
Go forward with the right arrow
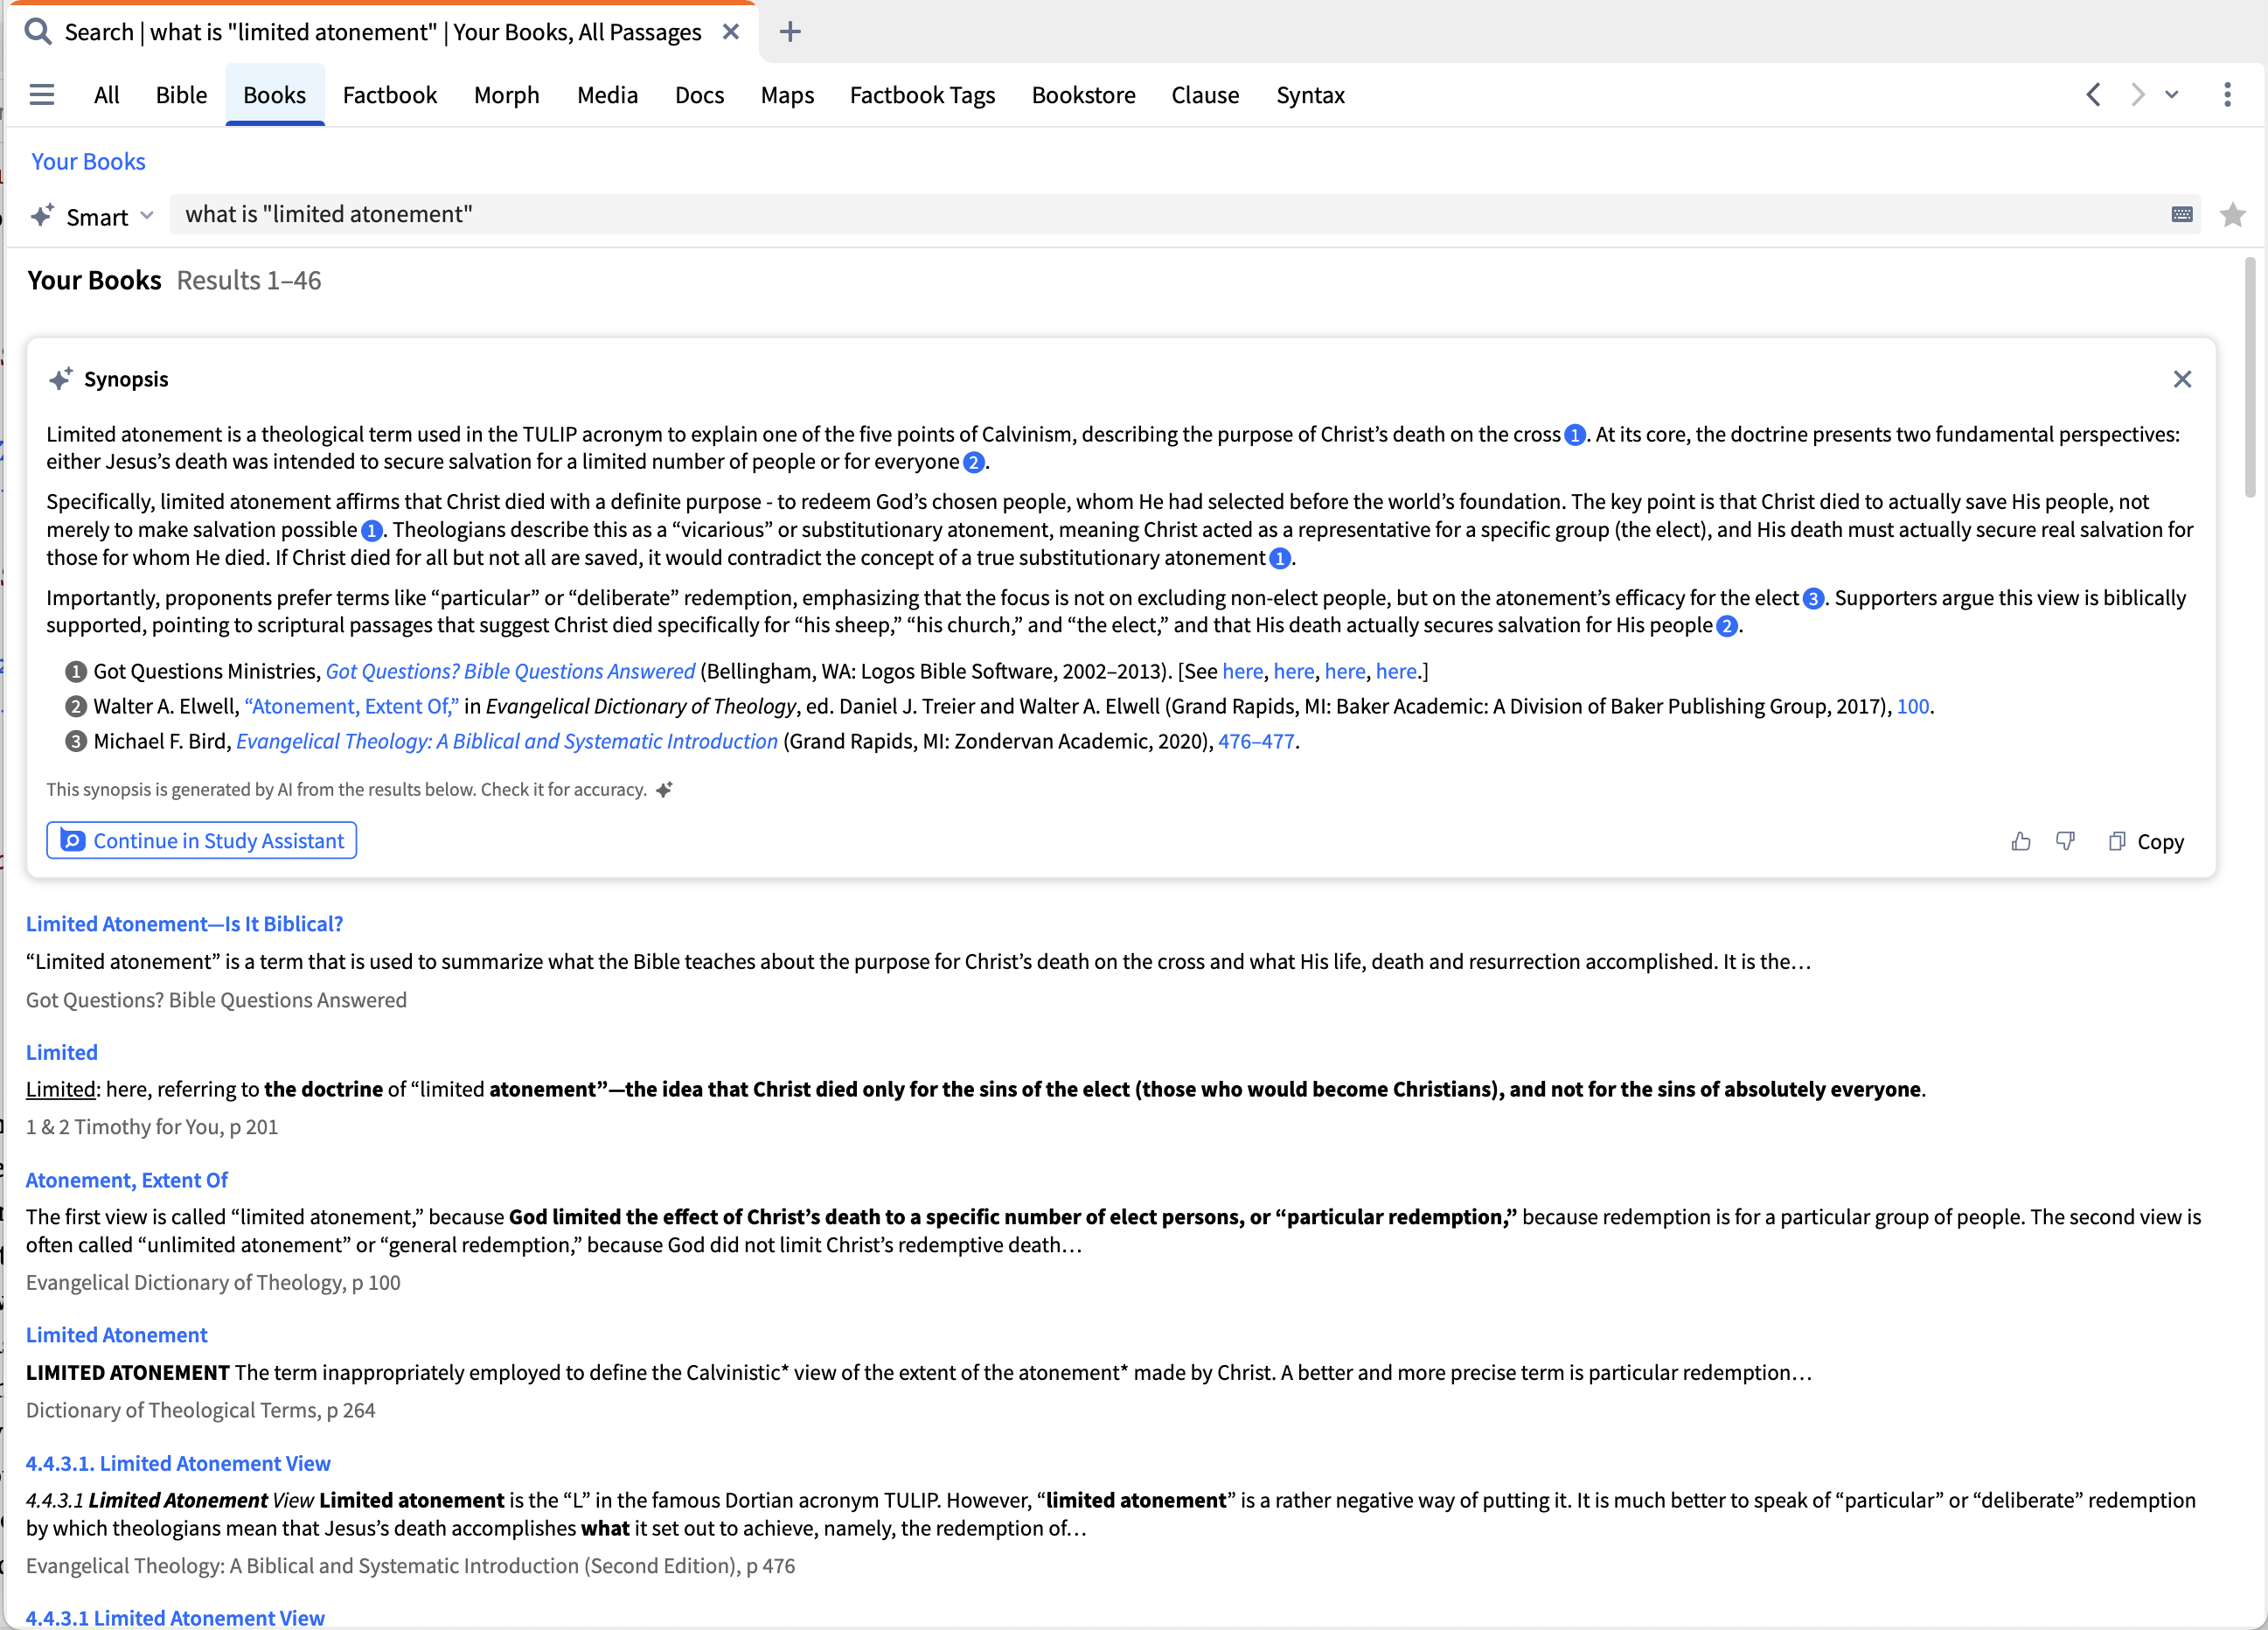click(x=2137, y=95)
